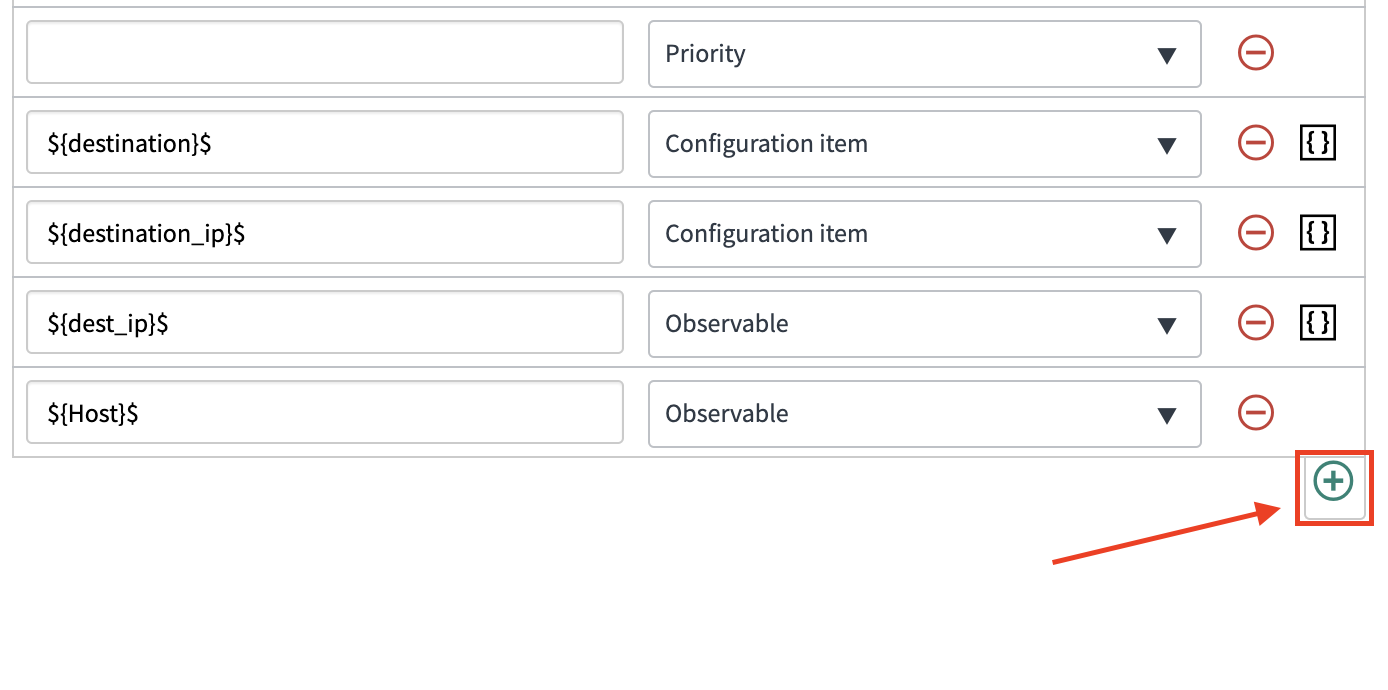This screenshot has width=1388, height=690.
Task: Open braces icon for ${dest_ip}$ row
Action: tap(1318, 323)
